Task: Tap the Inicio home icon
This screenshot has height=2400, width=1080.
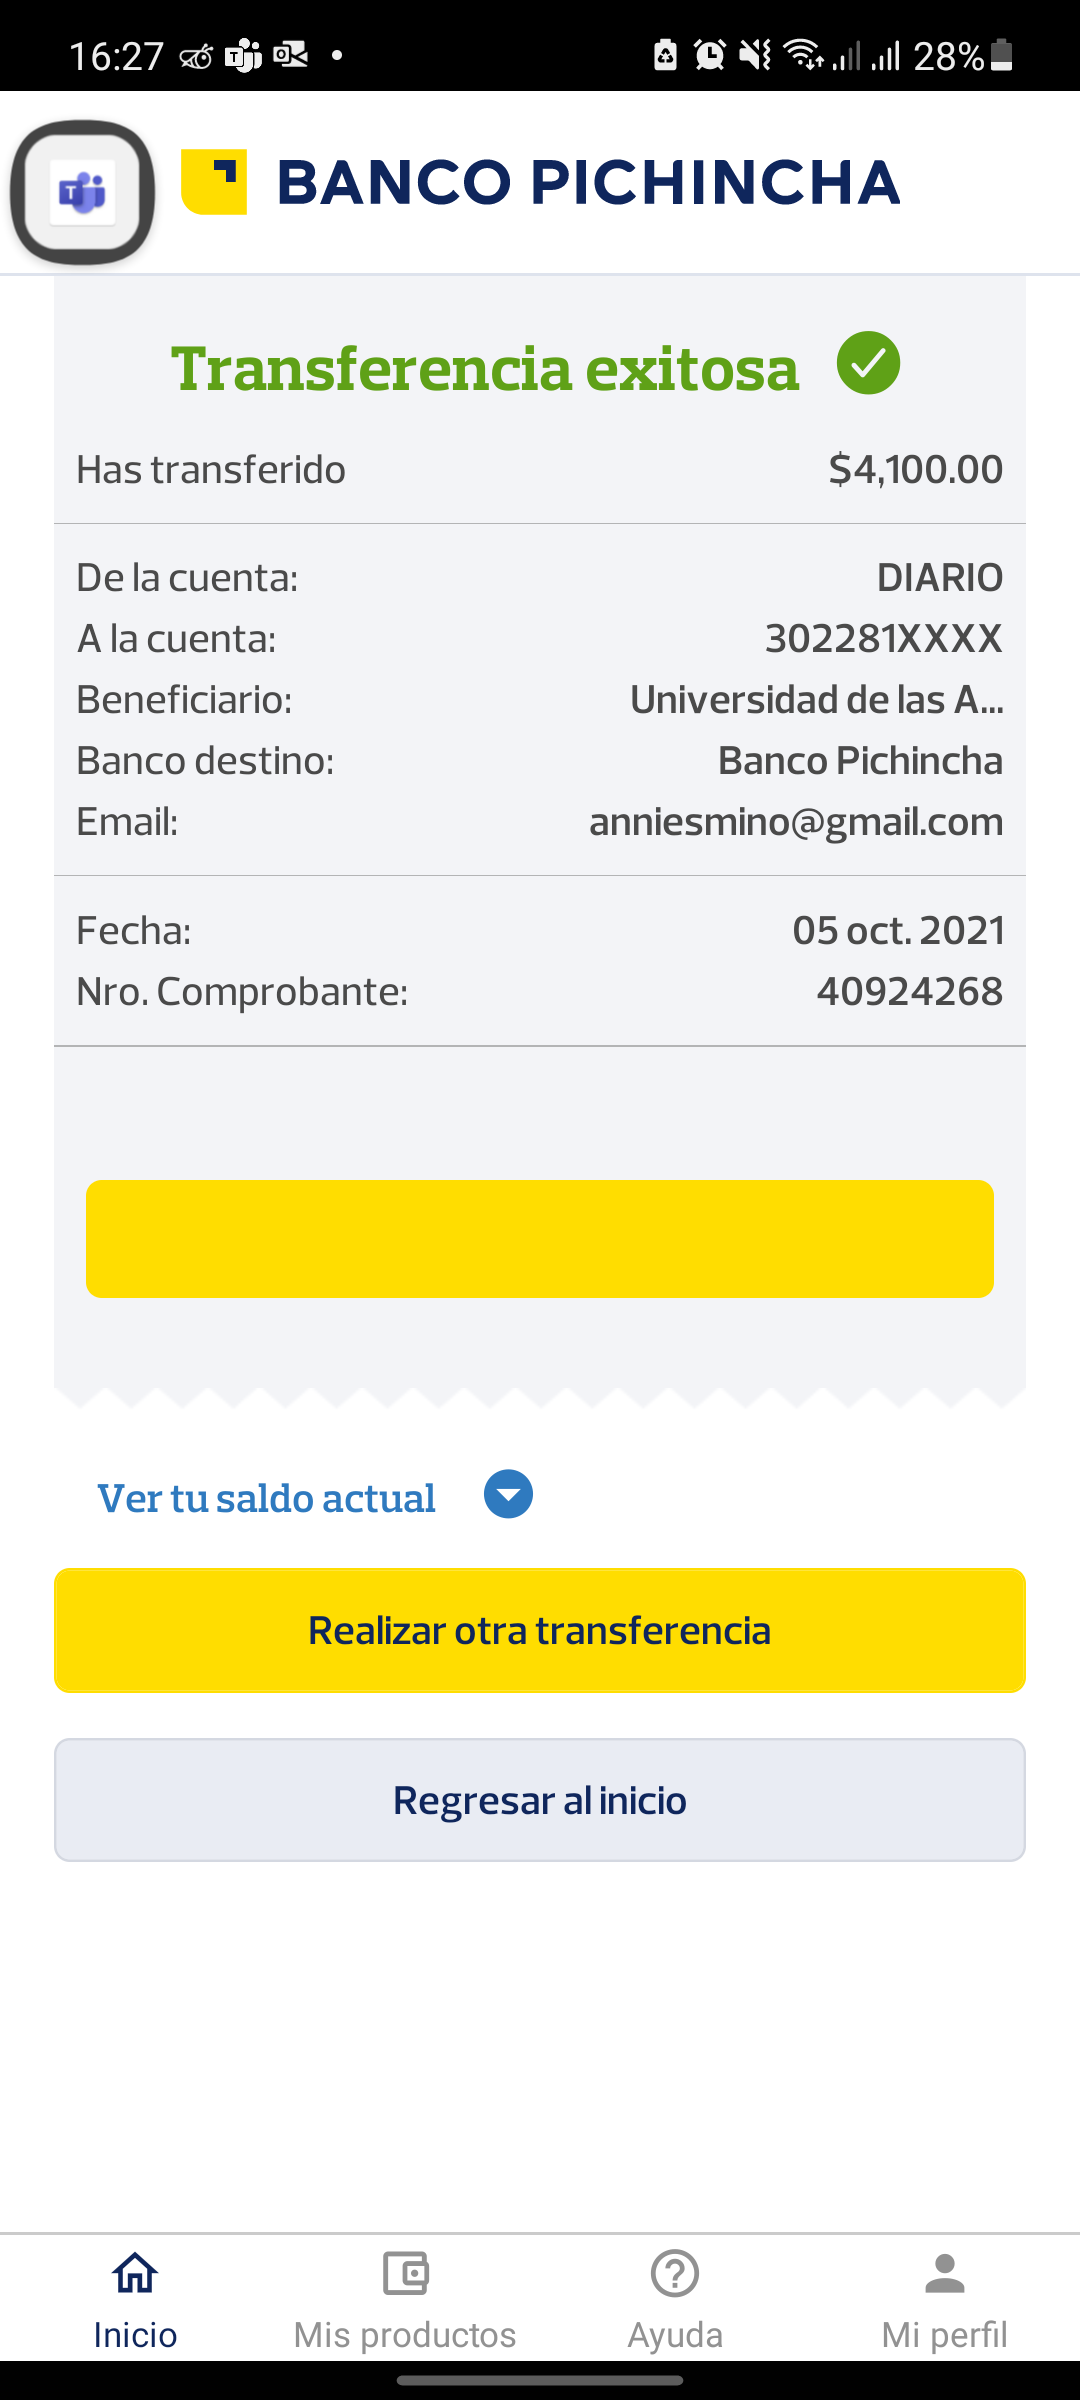Action: coord(135,2273)
